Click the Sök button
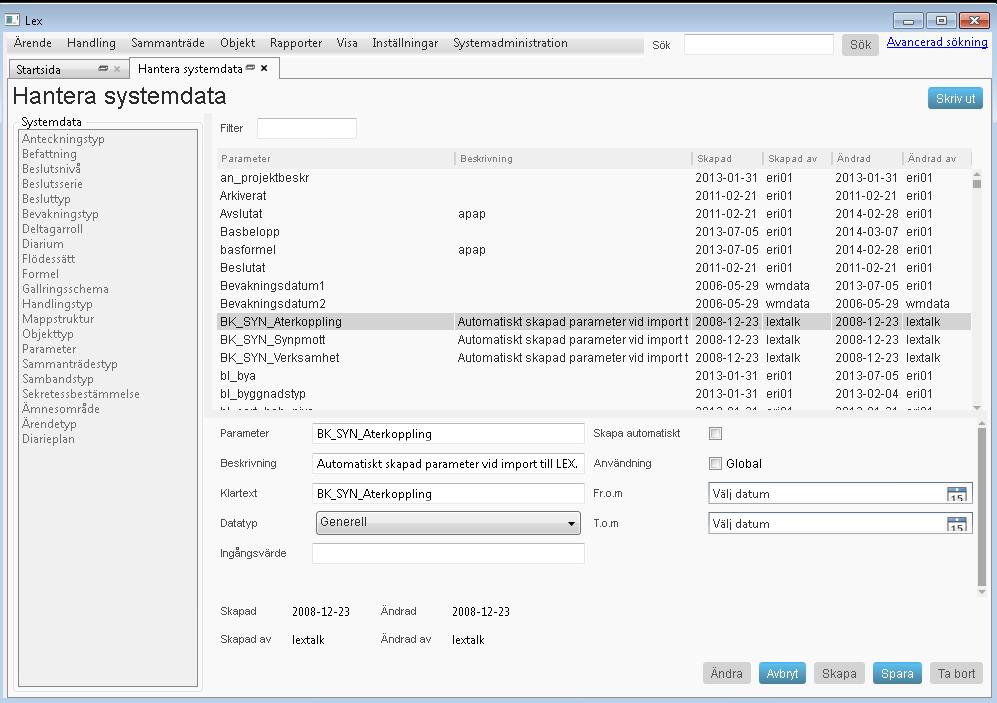This screenshot has width=997, height=703. 860,44
